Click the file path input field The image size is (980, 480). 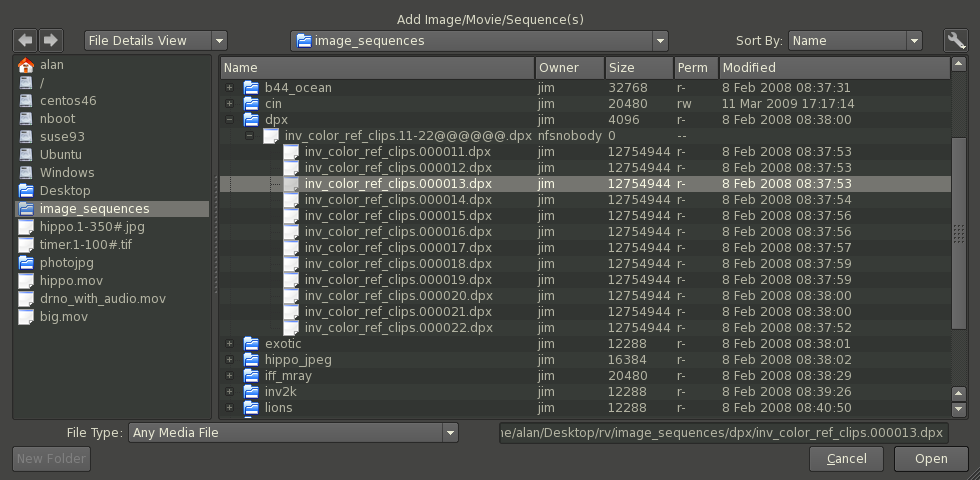tap(724, 432)
